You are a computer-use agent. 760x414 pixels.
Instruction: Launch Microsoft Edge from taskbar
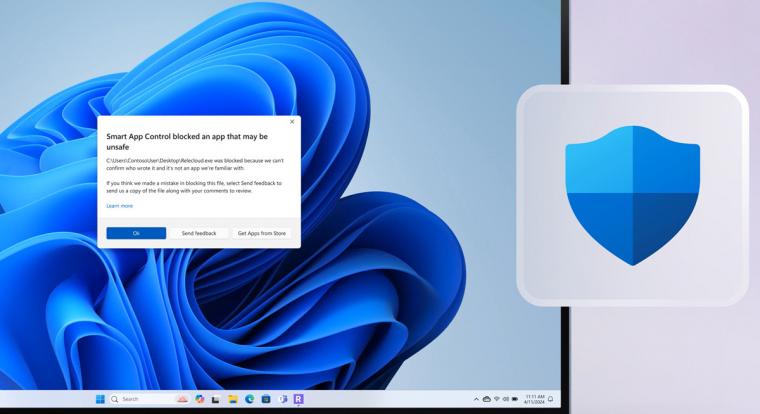[x=250, y=399]
